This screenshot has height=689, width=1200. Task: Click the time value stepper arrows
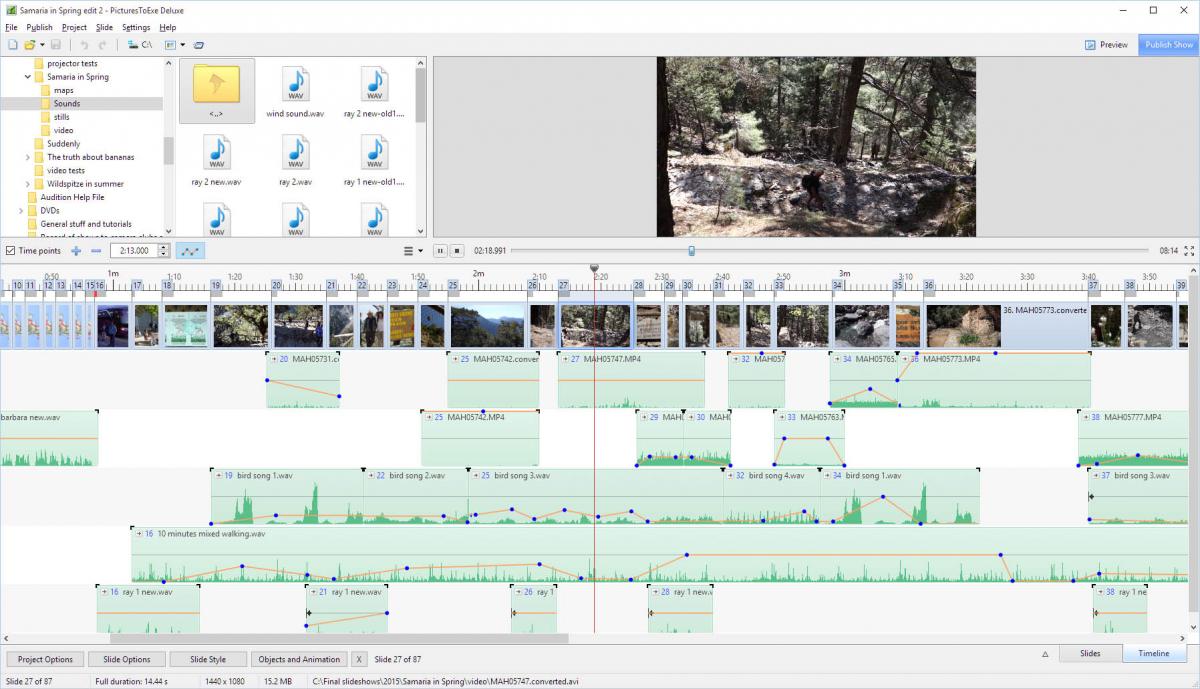[164, 251]
